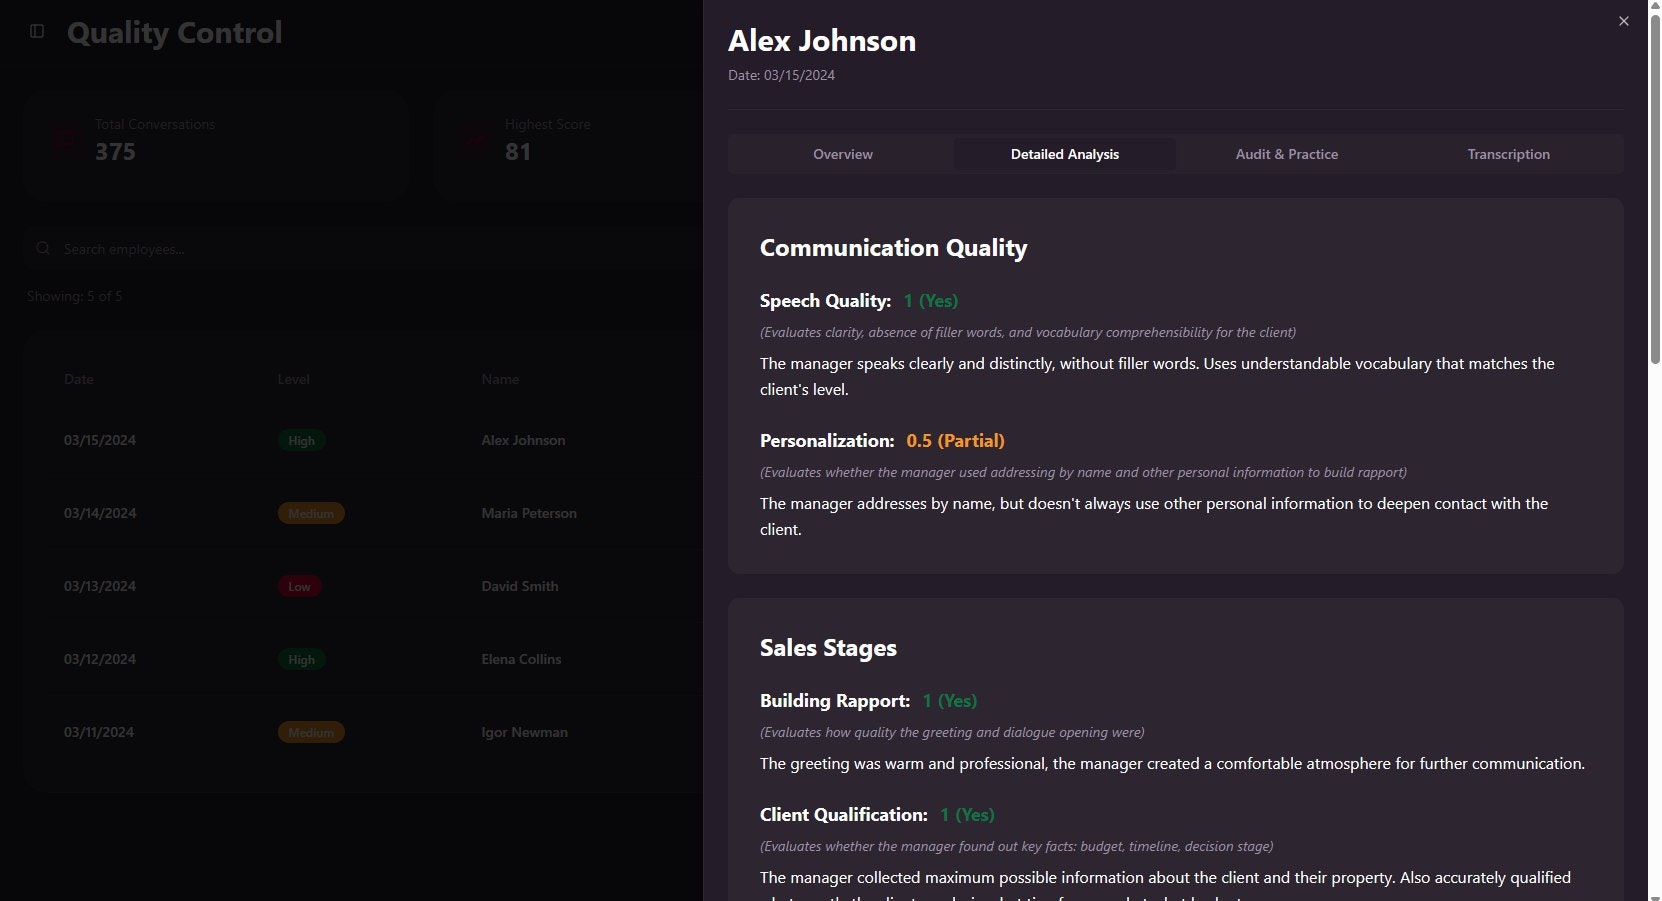Click Alex Johnson's name in the detail panel

tap(822, 40)
